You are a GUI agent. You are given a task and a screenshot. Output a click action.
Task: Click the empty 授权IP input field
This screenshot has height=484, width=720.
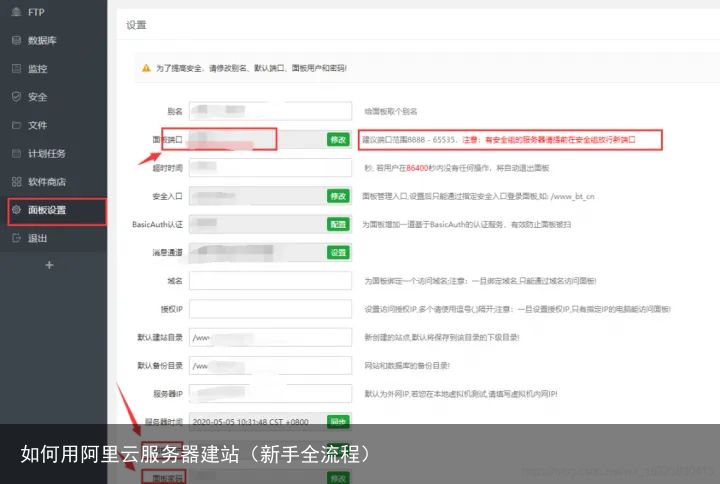(x=270, y=309)
